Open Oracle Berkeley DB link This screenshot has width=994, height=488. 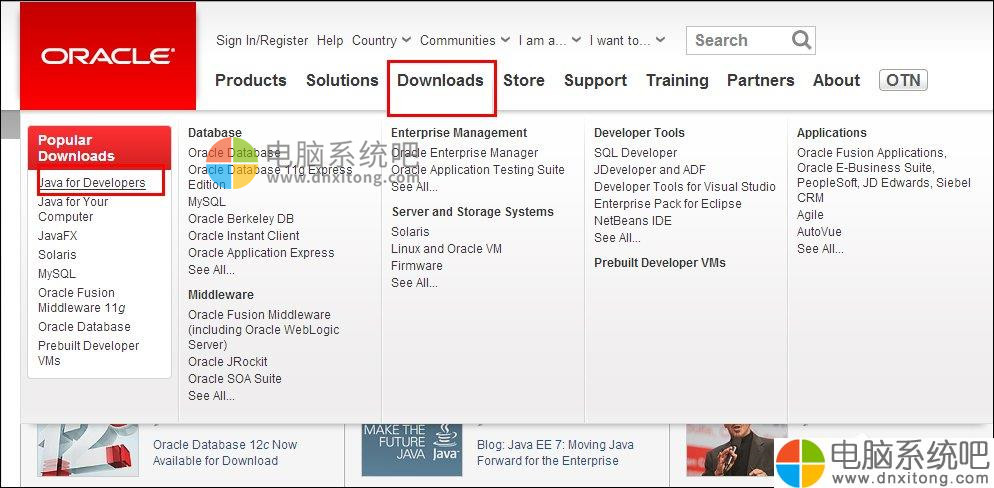pos(241,219)
